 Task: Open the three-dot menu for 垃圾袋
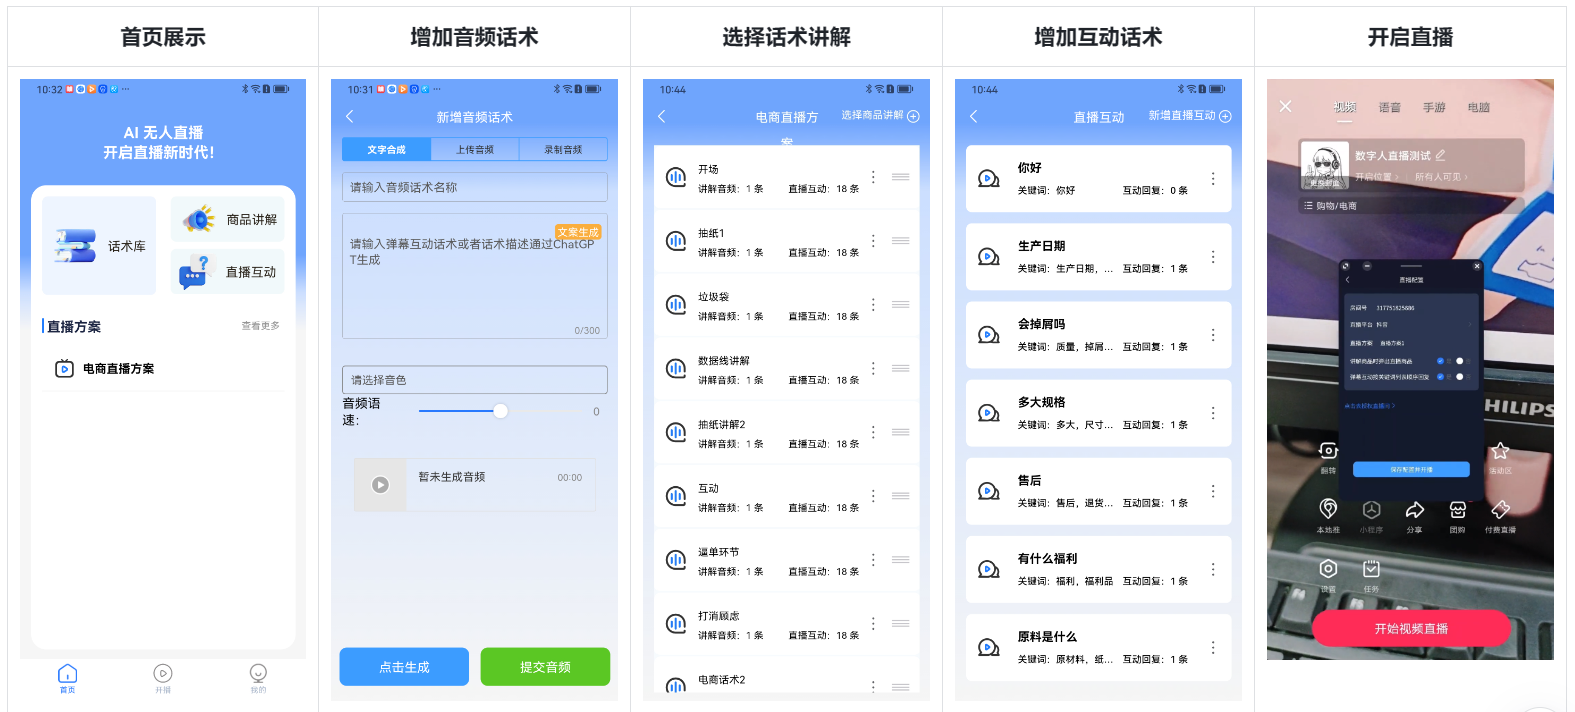tap(873, 305)
